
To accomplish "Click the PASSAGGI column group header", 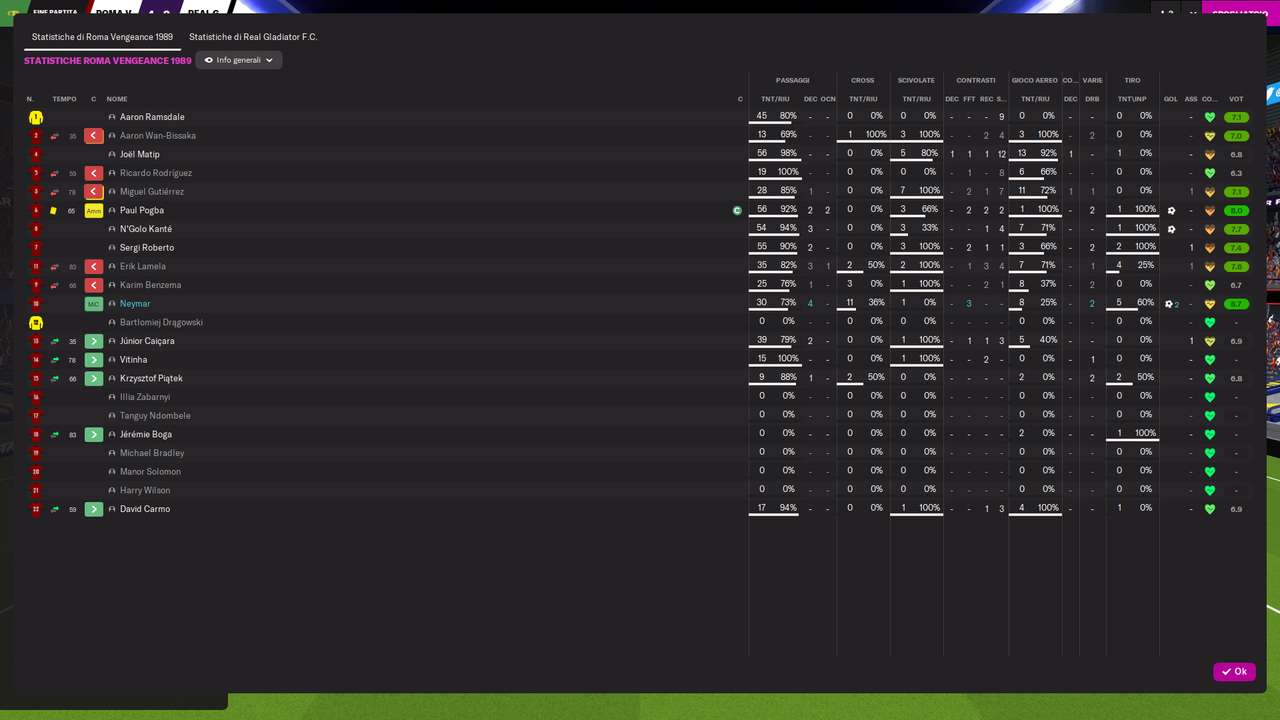I will [793, 80].
